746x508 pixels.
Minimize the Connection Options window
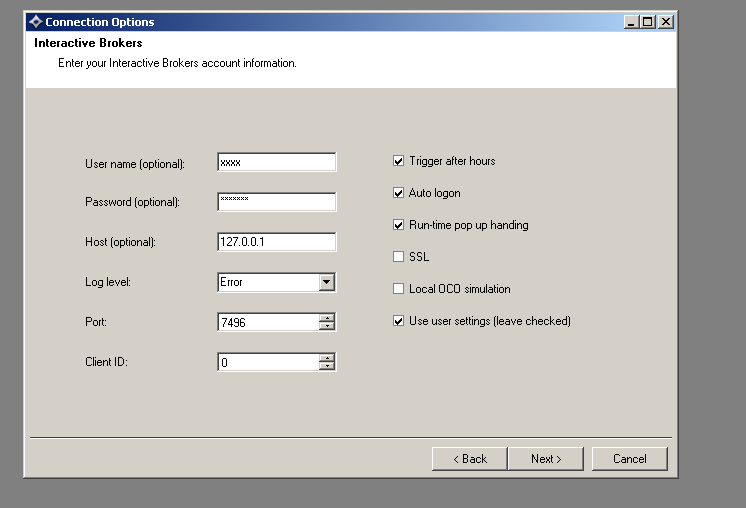(x=631, y=22)
